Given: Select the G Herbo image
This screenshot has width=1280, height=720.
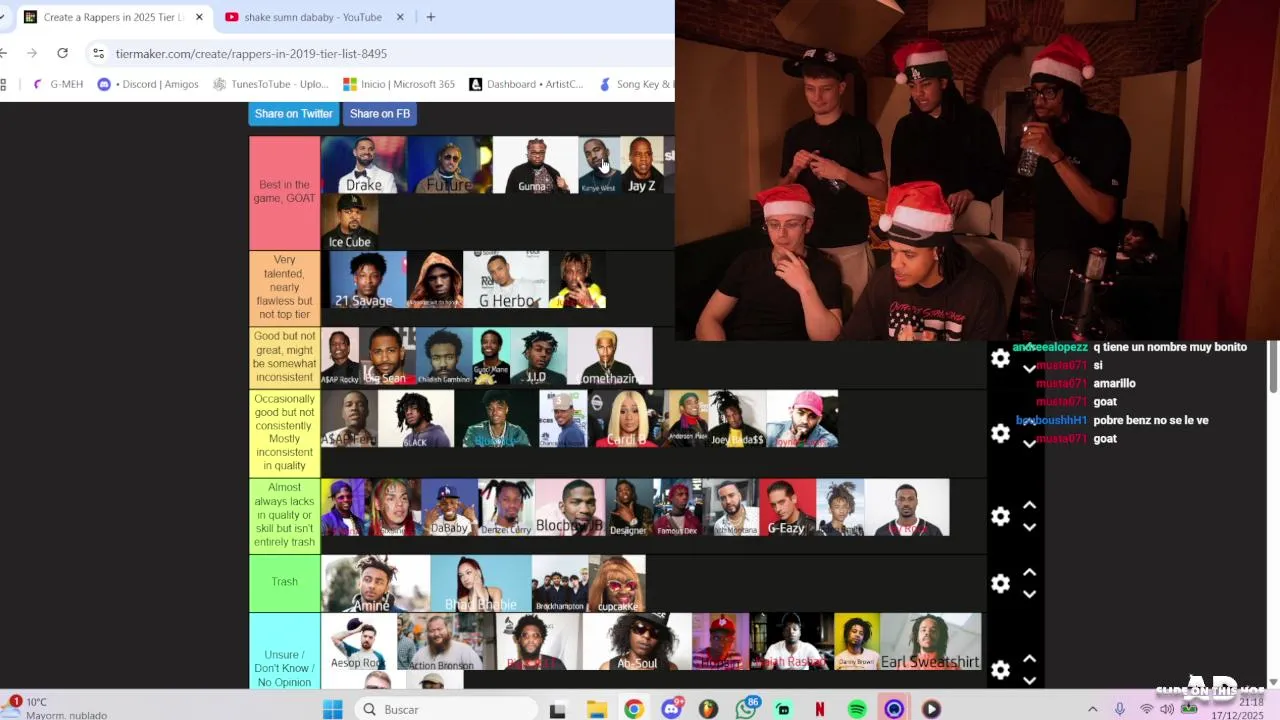Looking at the screenshot, I should tap(506, 279).
